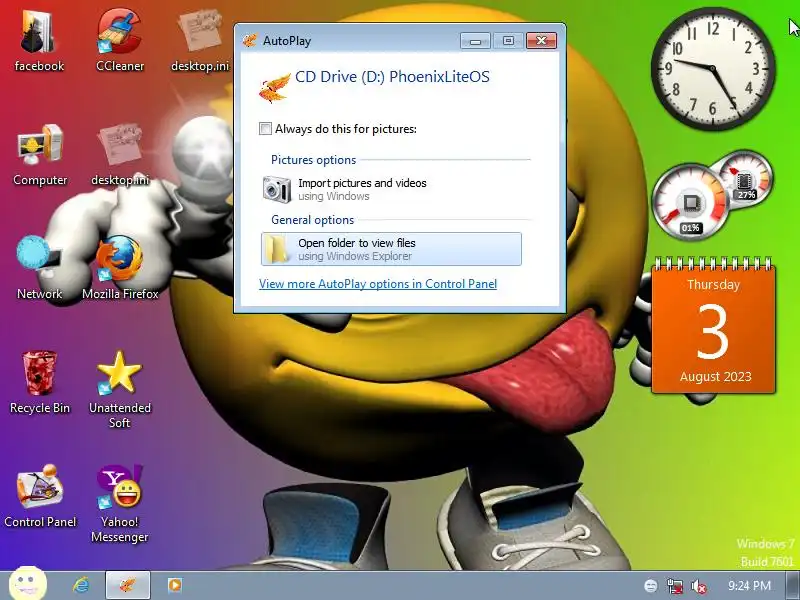The height and width of the screenshot is (600, 800).
Task: Launch Yahoo! Messenger from desktop
Action: [120, 504]
